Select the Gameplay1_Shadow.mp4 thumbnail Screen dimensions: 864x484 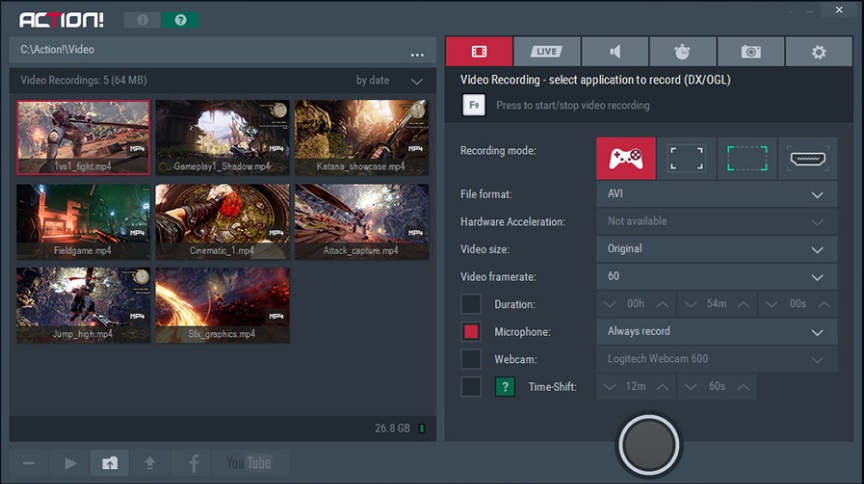[223, 138]
